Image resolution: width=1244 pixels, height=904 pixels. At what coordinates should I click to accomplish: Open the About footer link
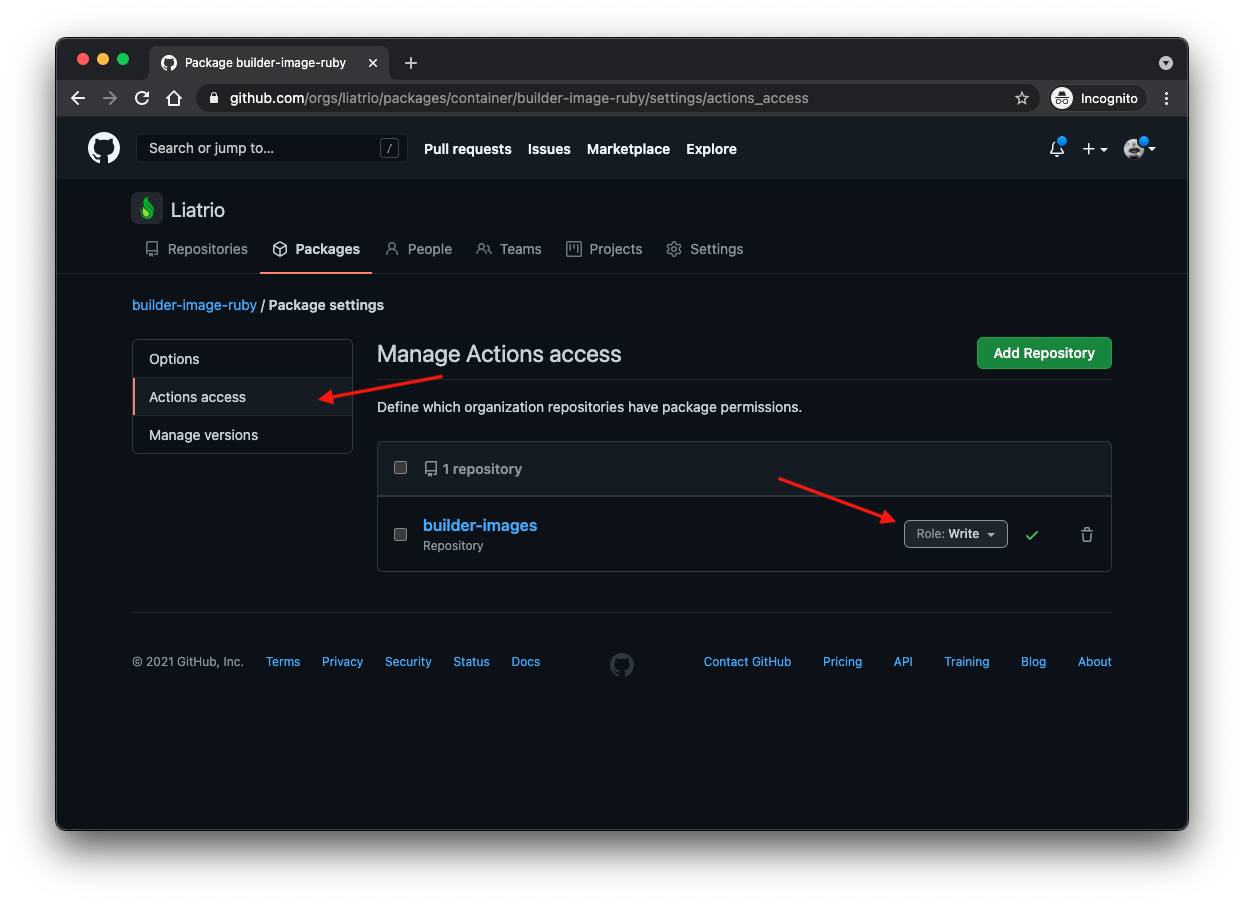pyautogui.click(x=1095, y=662)
